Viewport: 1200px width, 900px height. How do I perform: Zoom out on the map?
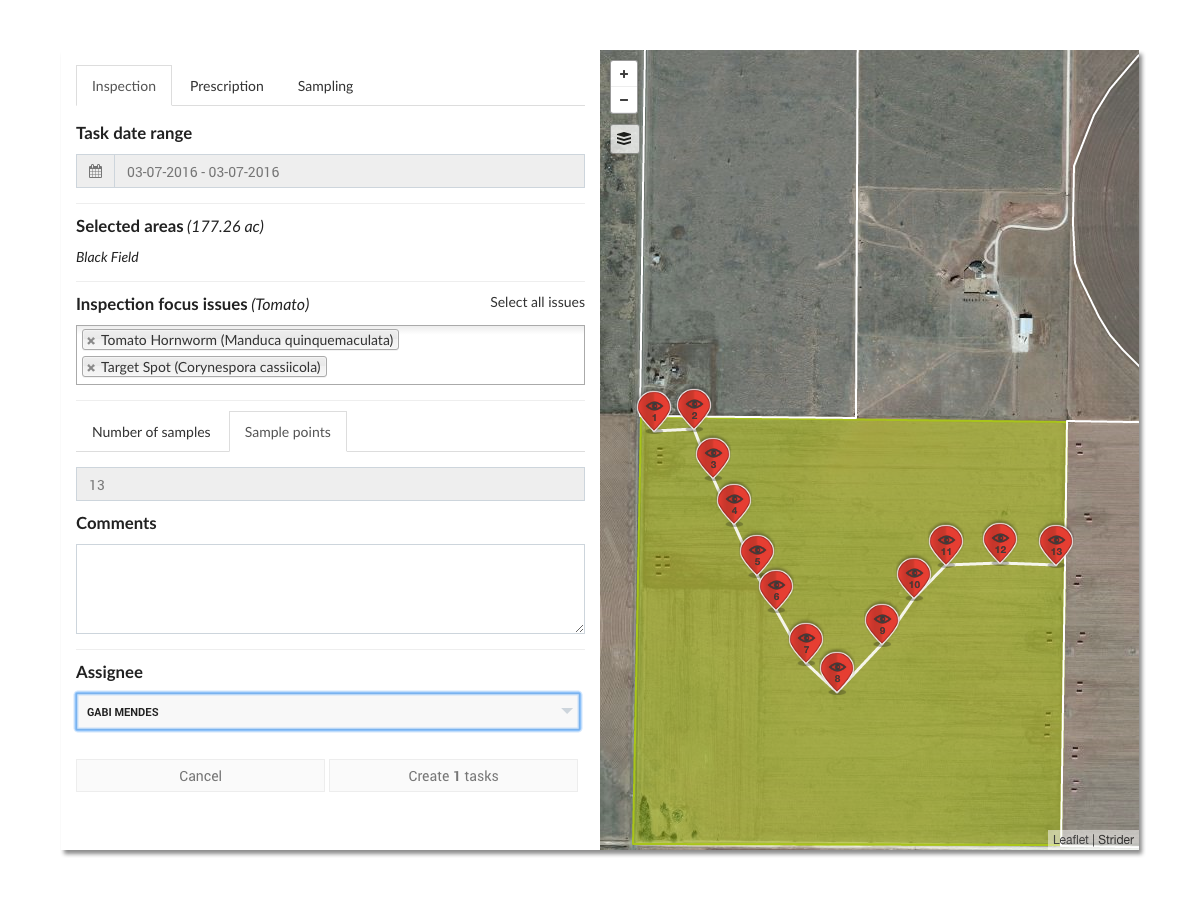coord(624,100)
